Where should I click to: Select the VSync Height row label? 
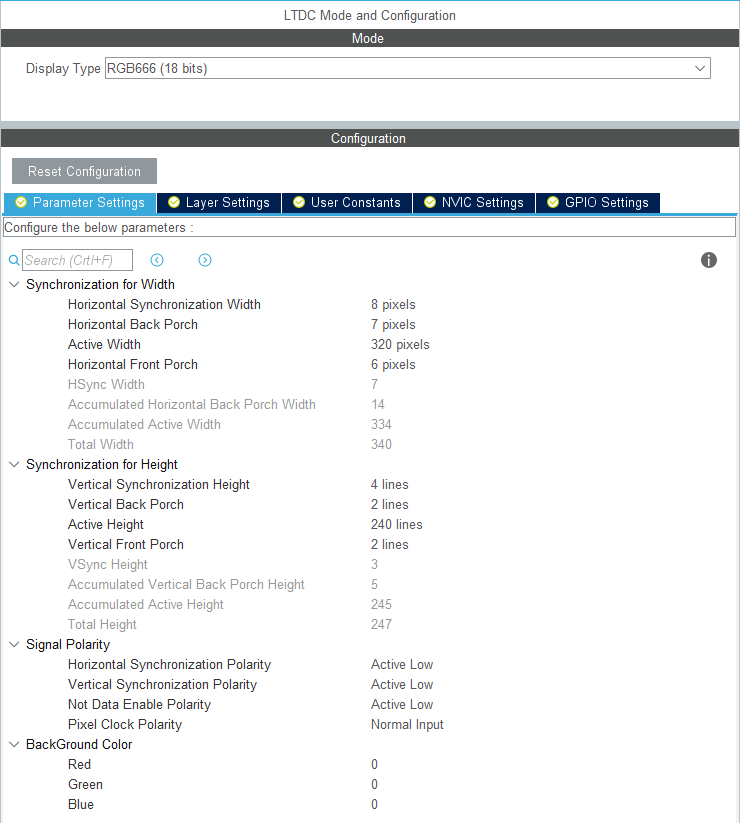[108, 564]
